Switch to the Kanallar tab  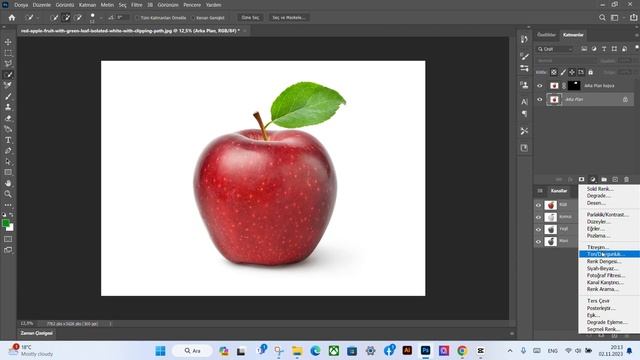point(559,191)
